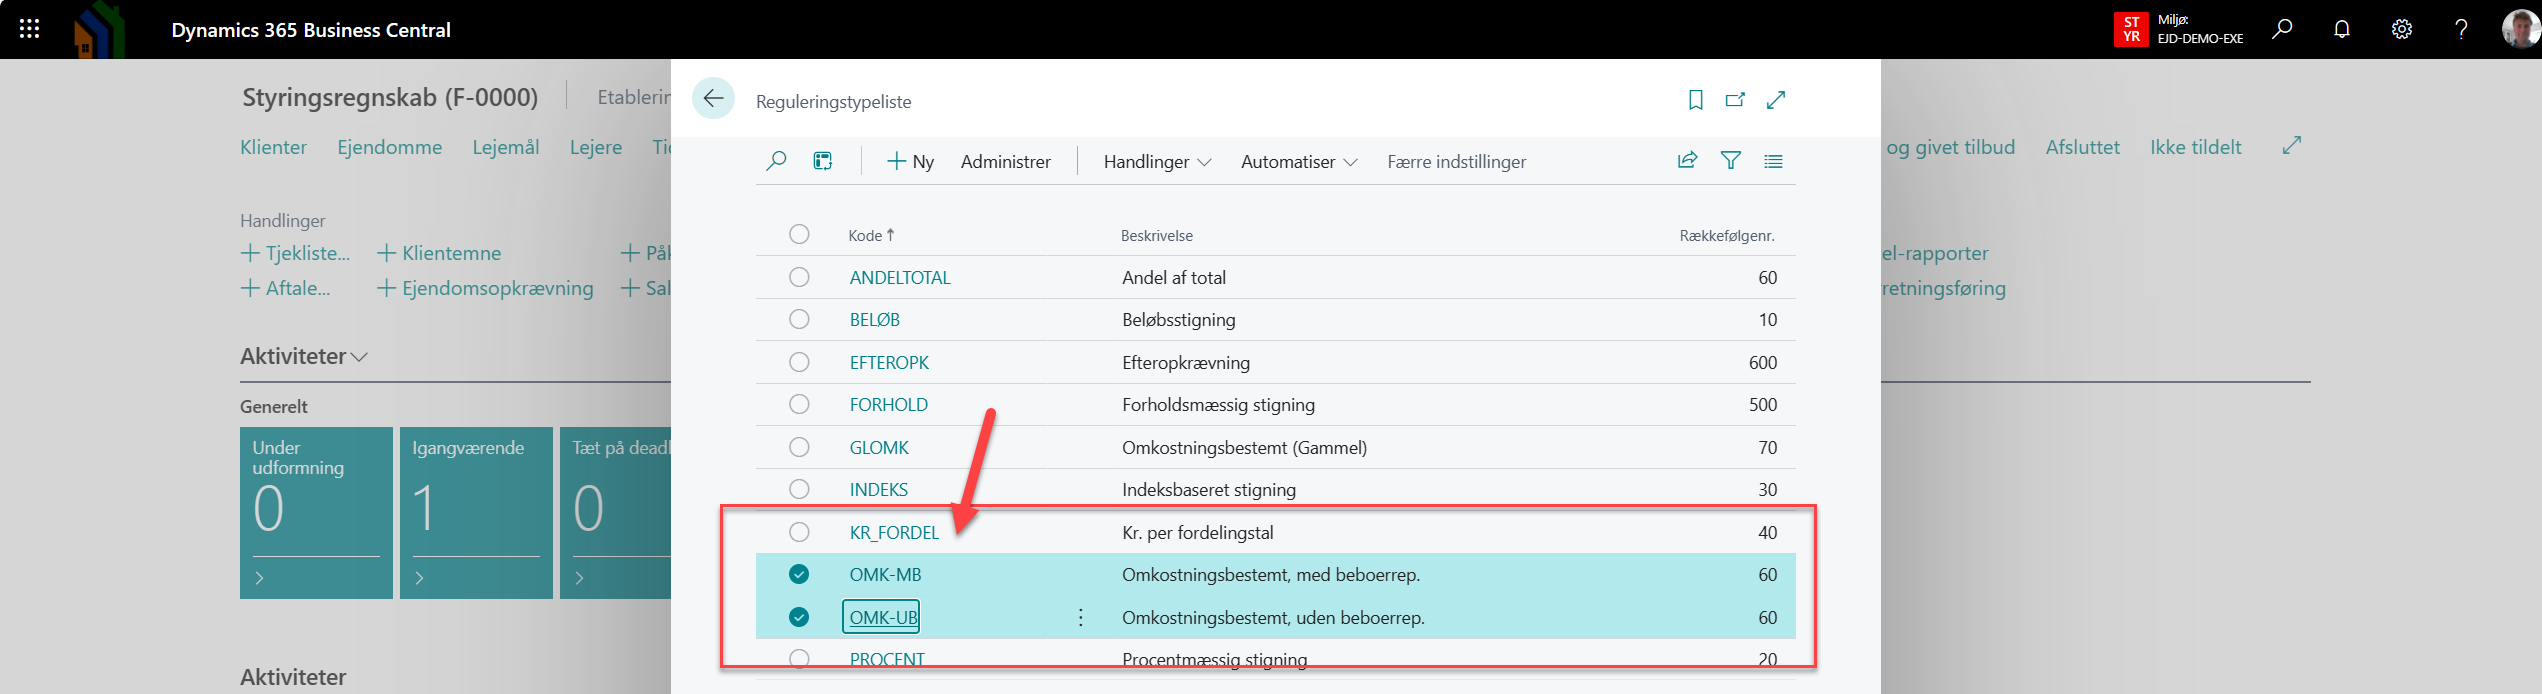Bookmark the Reguleringstypeliste page
Screen dimensions: 2542x694
click(x=1695, y=100)
